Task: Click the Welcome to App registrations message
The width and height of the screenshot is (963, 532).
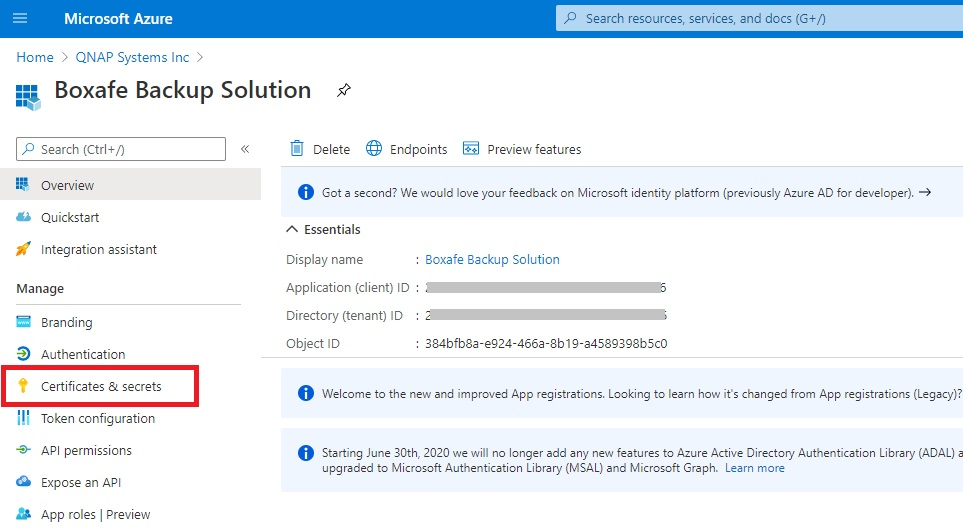Action: 641,394
